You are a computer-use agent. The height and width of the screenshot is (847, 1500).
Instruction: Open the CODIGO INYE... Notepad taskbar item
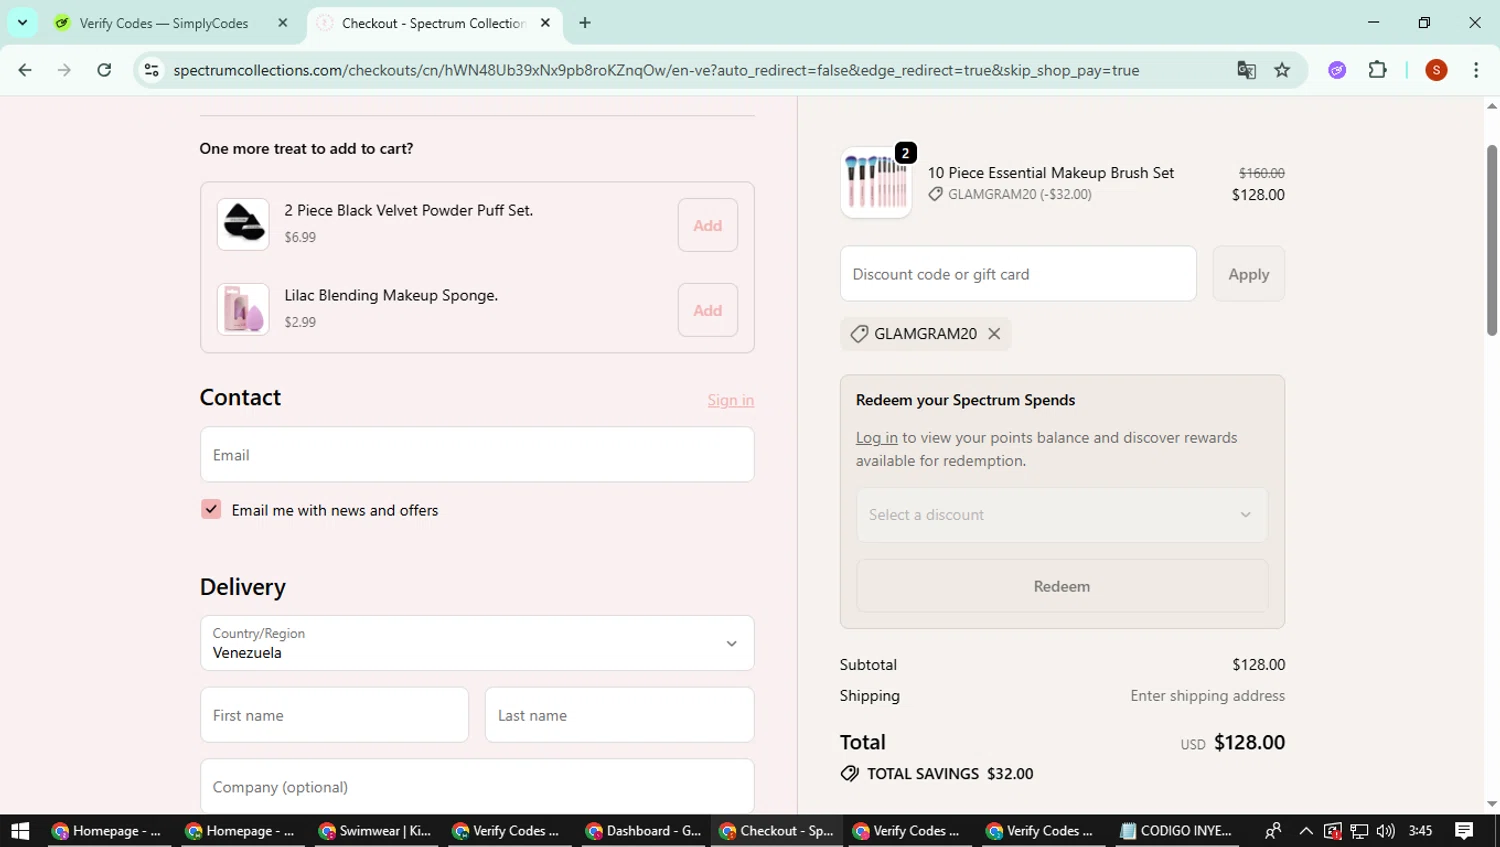pos(1176,831)
